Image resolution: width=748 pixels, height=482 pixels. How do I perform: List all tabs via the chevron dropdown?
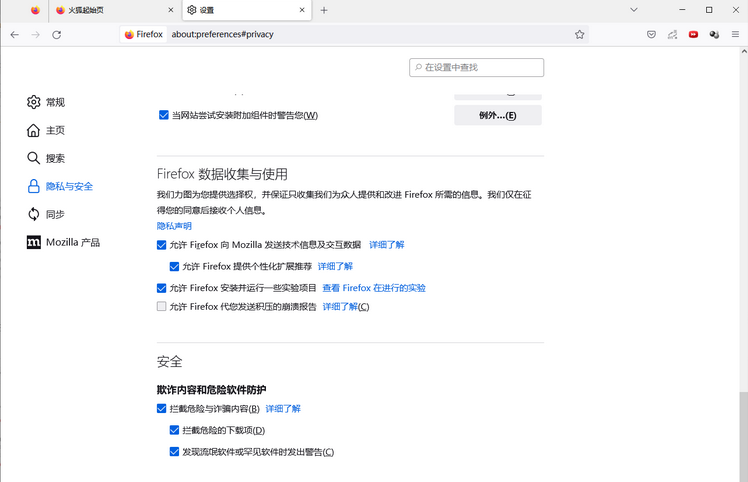pyautogui.click(x=634, y=10)
